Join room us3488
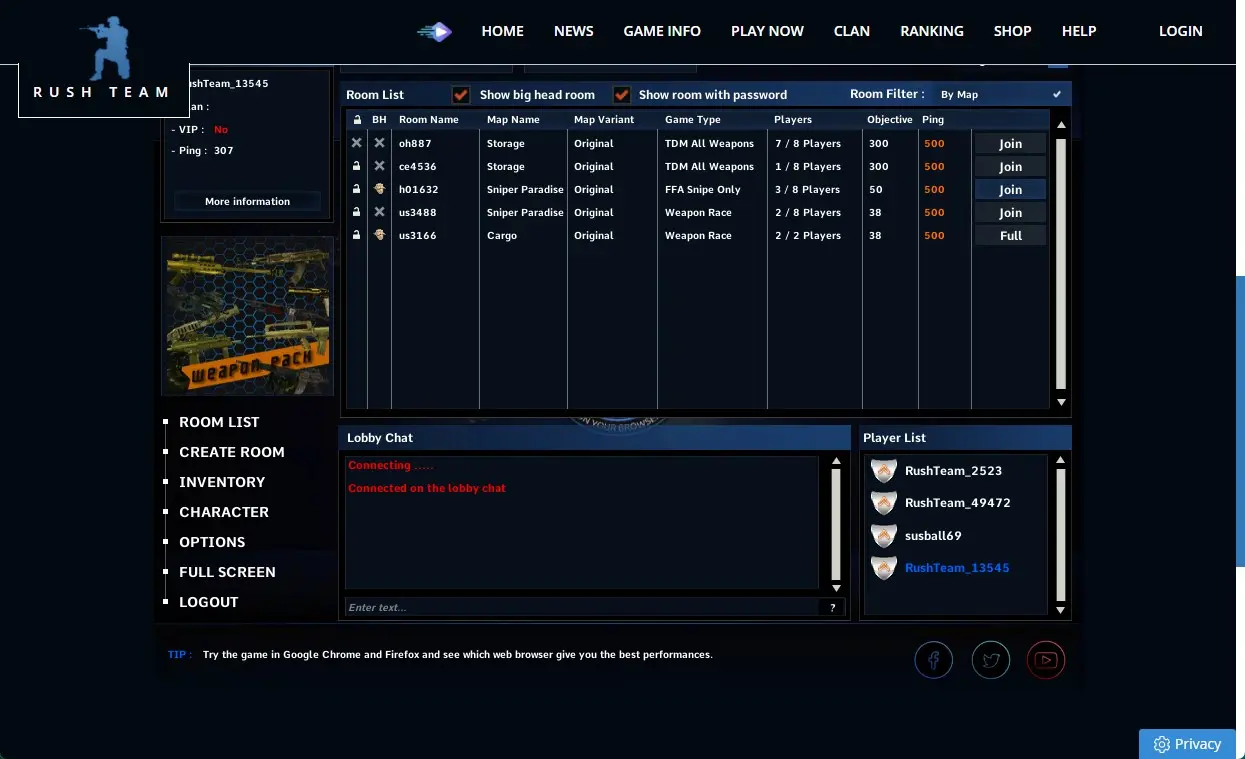Image resolution: width=1245 pixels, height=759 pixels. (x=1010, y=213)
